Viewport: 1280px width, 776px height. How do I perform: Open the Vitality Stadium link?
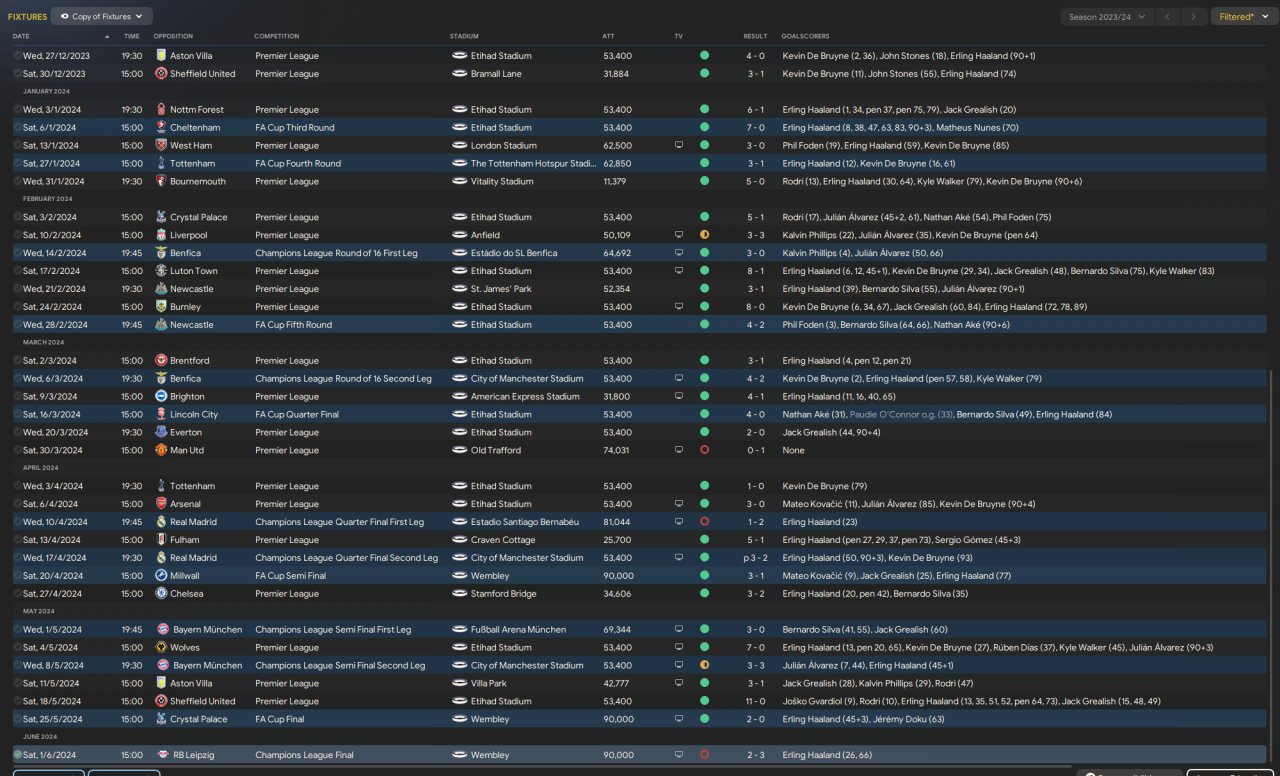tap(503, 182)
